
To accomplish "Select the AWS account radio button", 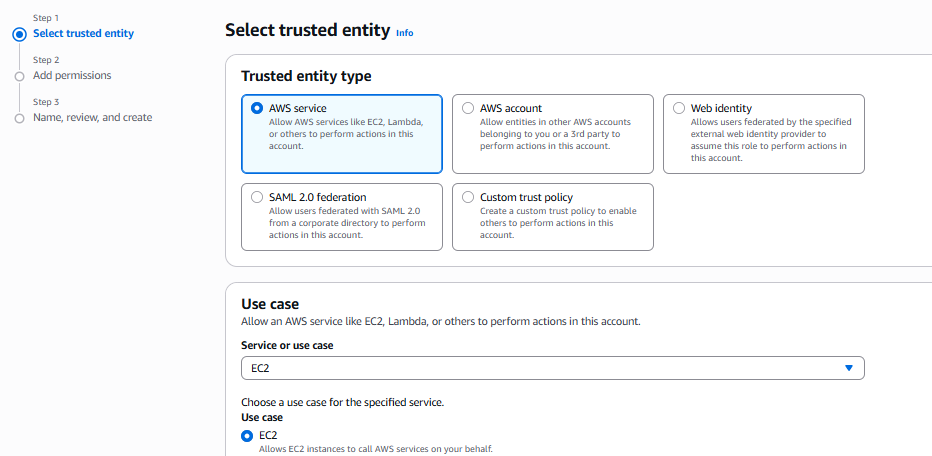I will pyautogui.click(x=468, y=108).
